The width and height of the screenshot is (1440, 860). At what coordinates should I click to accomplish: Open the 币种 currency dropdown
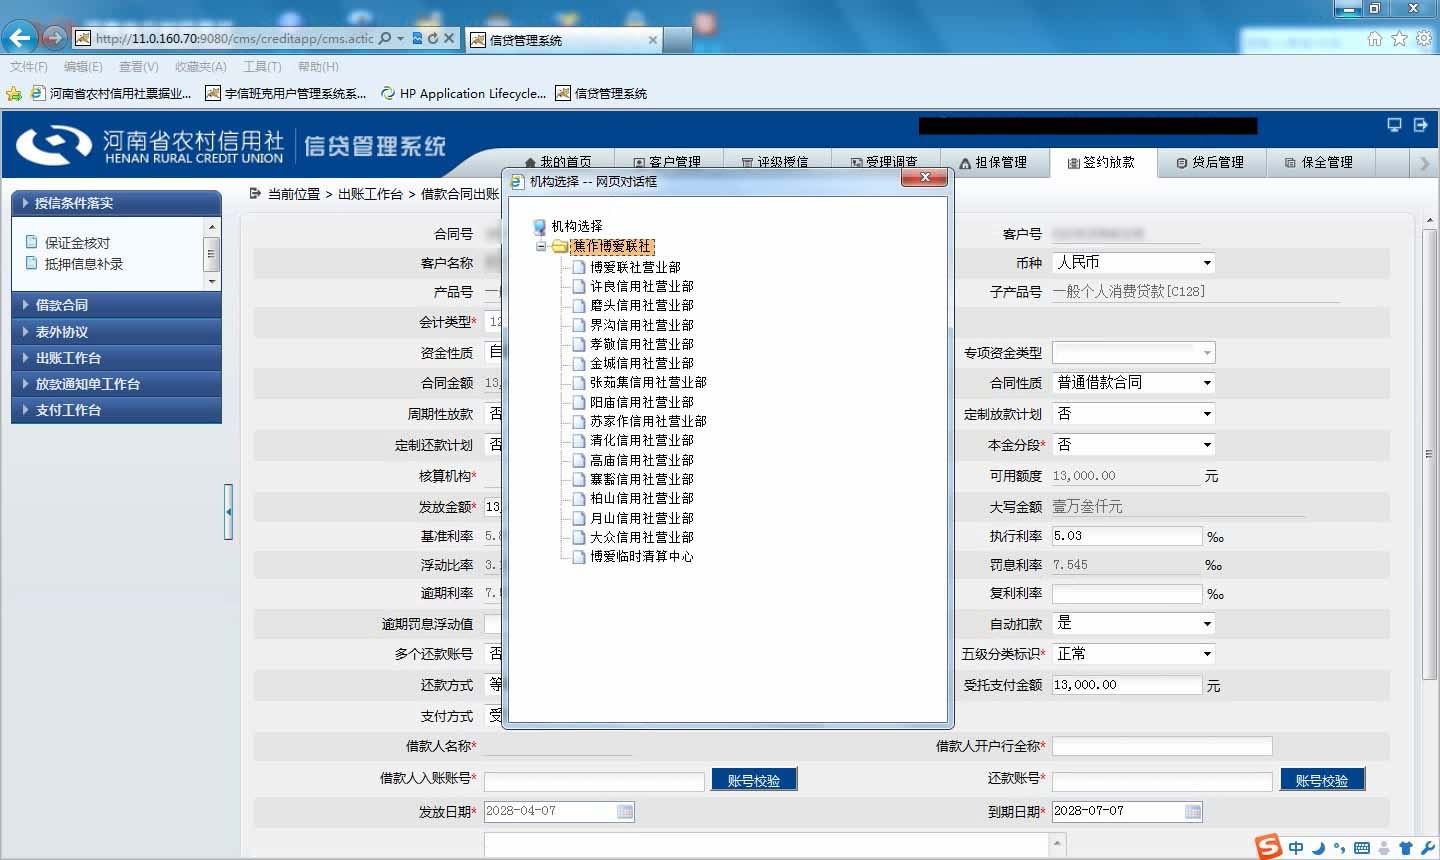click(1134, 263)
